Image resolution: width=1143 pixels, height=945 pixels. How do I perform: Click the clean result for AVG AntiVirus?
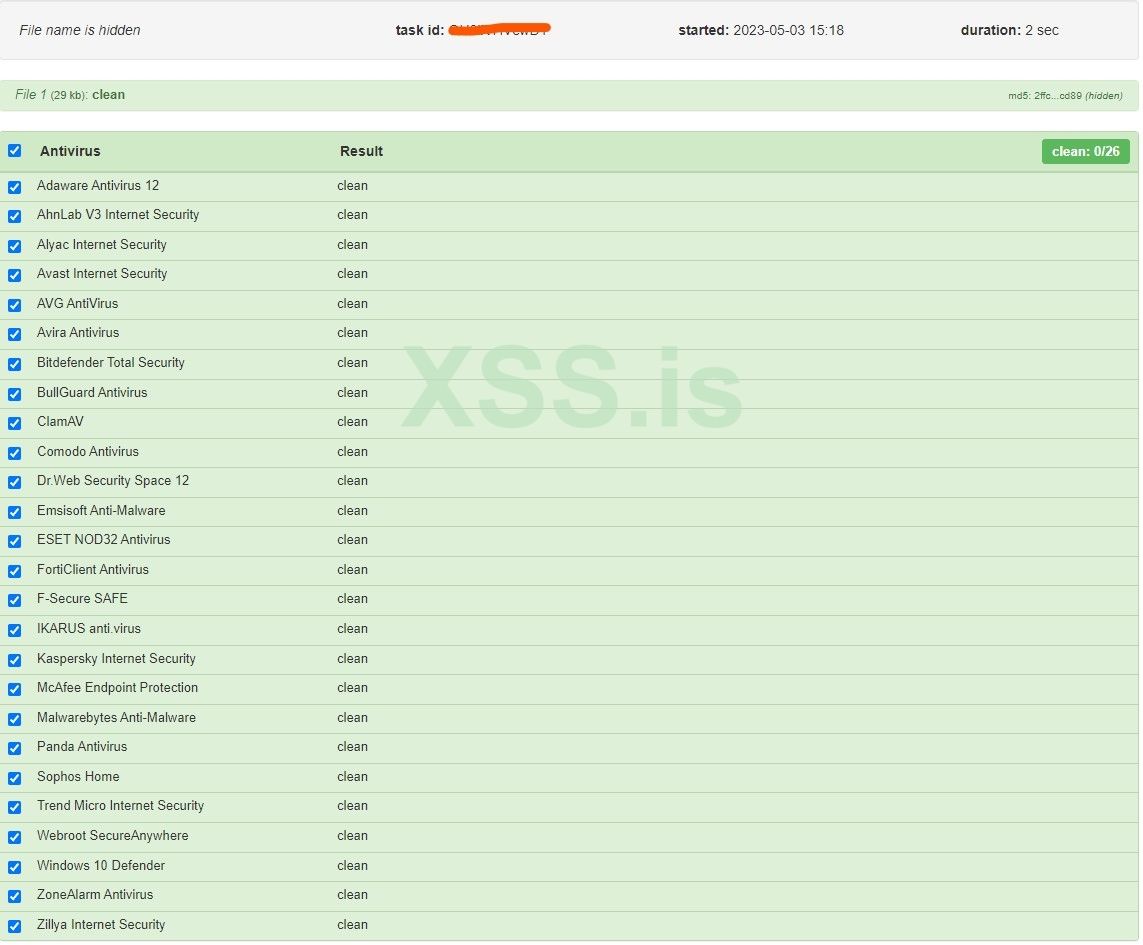point(352,303)
